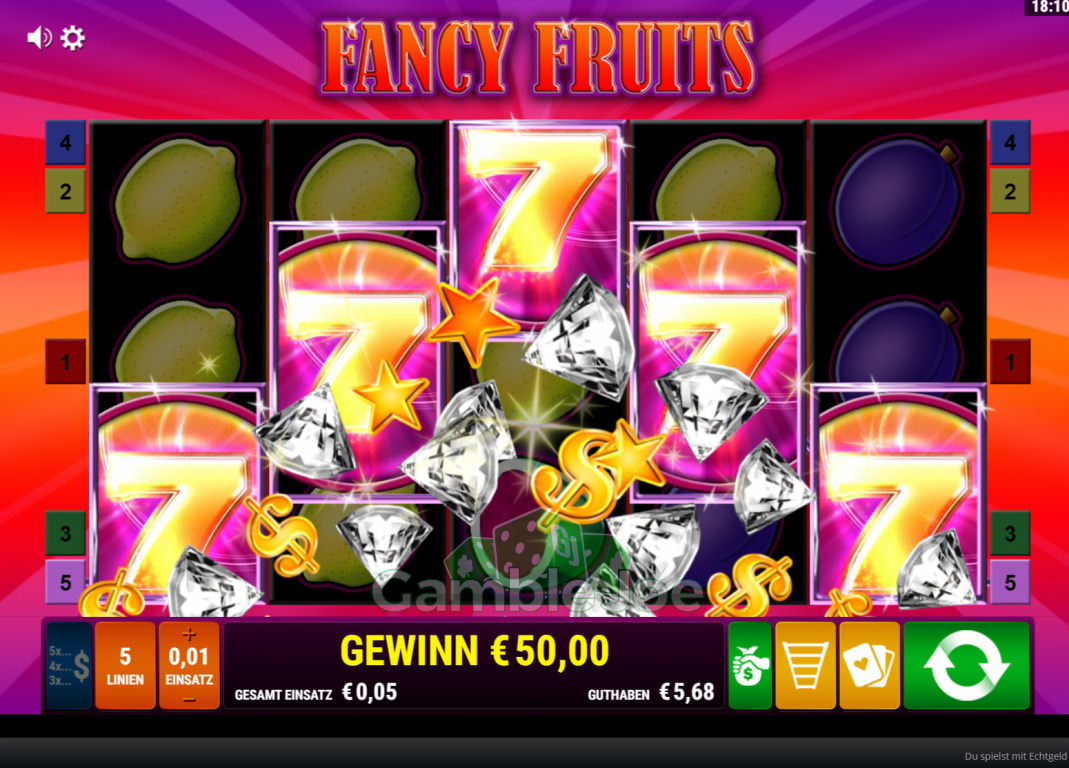Image resolution: width=1069 pixels, height=768 pixels.
Task: Change the 5 Linien setting
Action: (125, 665)
